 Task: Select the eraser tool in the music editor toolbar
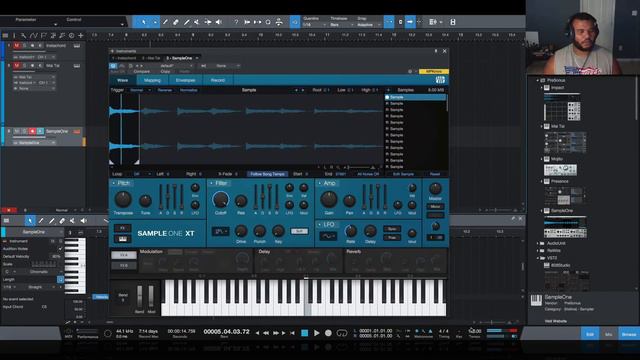click(x=62, y=221)
